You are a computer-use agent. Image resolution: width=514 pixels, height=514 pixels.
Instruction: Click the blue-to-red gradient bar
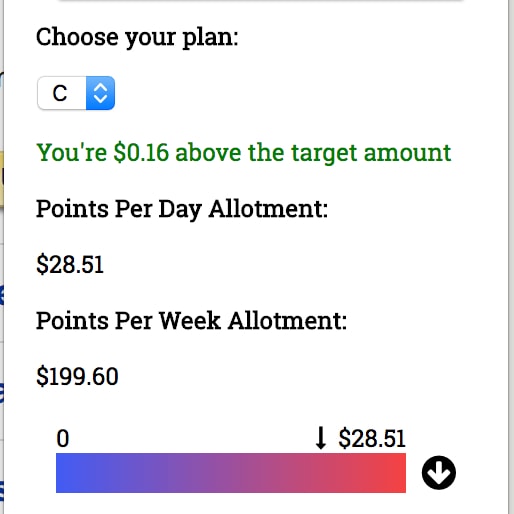point(231,473)
